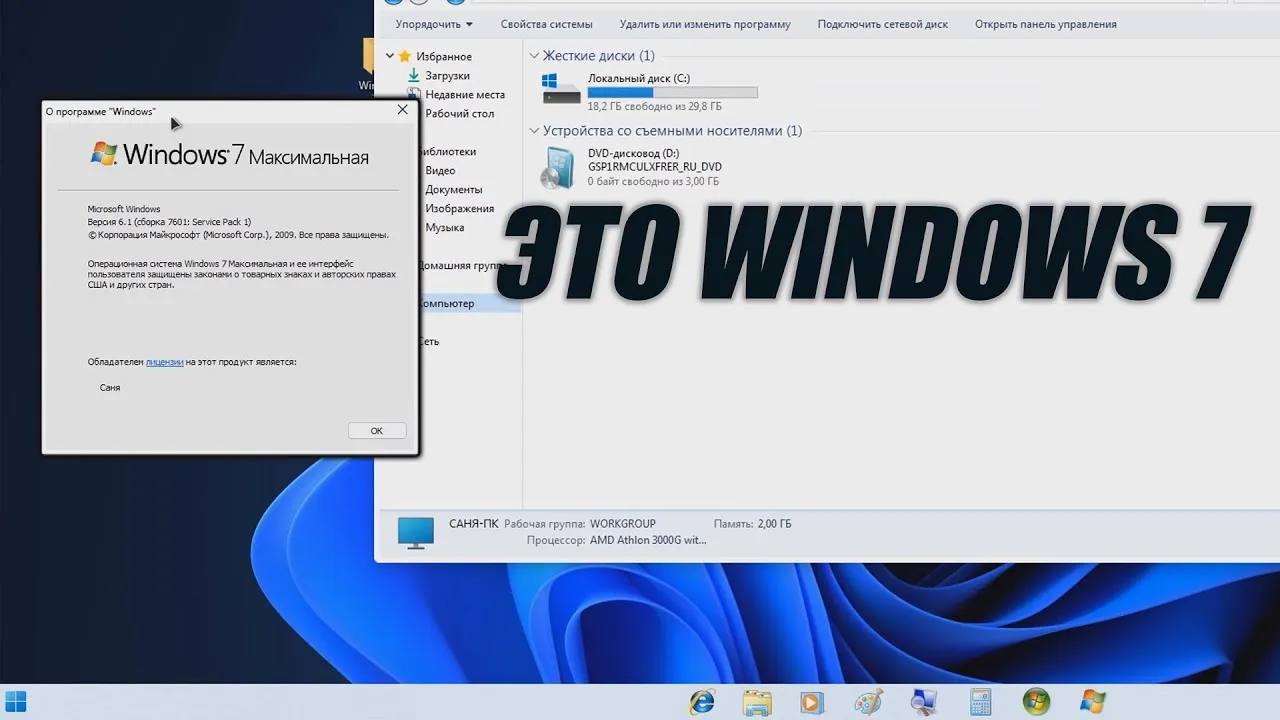Image resolution: width=1280 pixels, height=720 pixels.
Task: Open the лицензии license link
Action: coord(164,362)
